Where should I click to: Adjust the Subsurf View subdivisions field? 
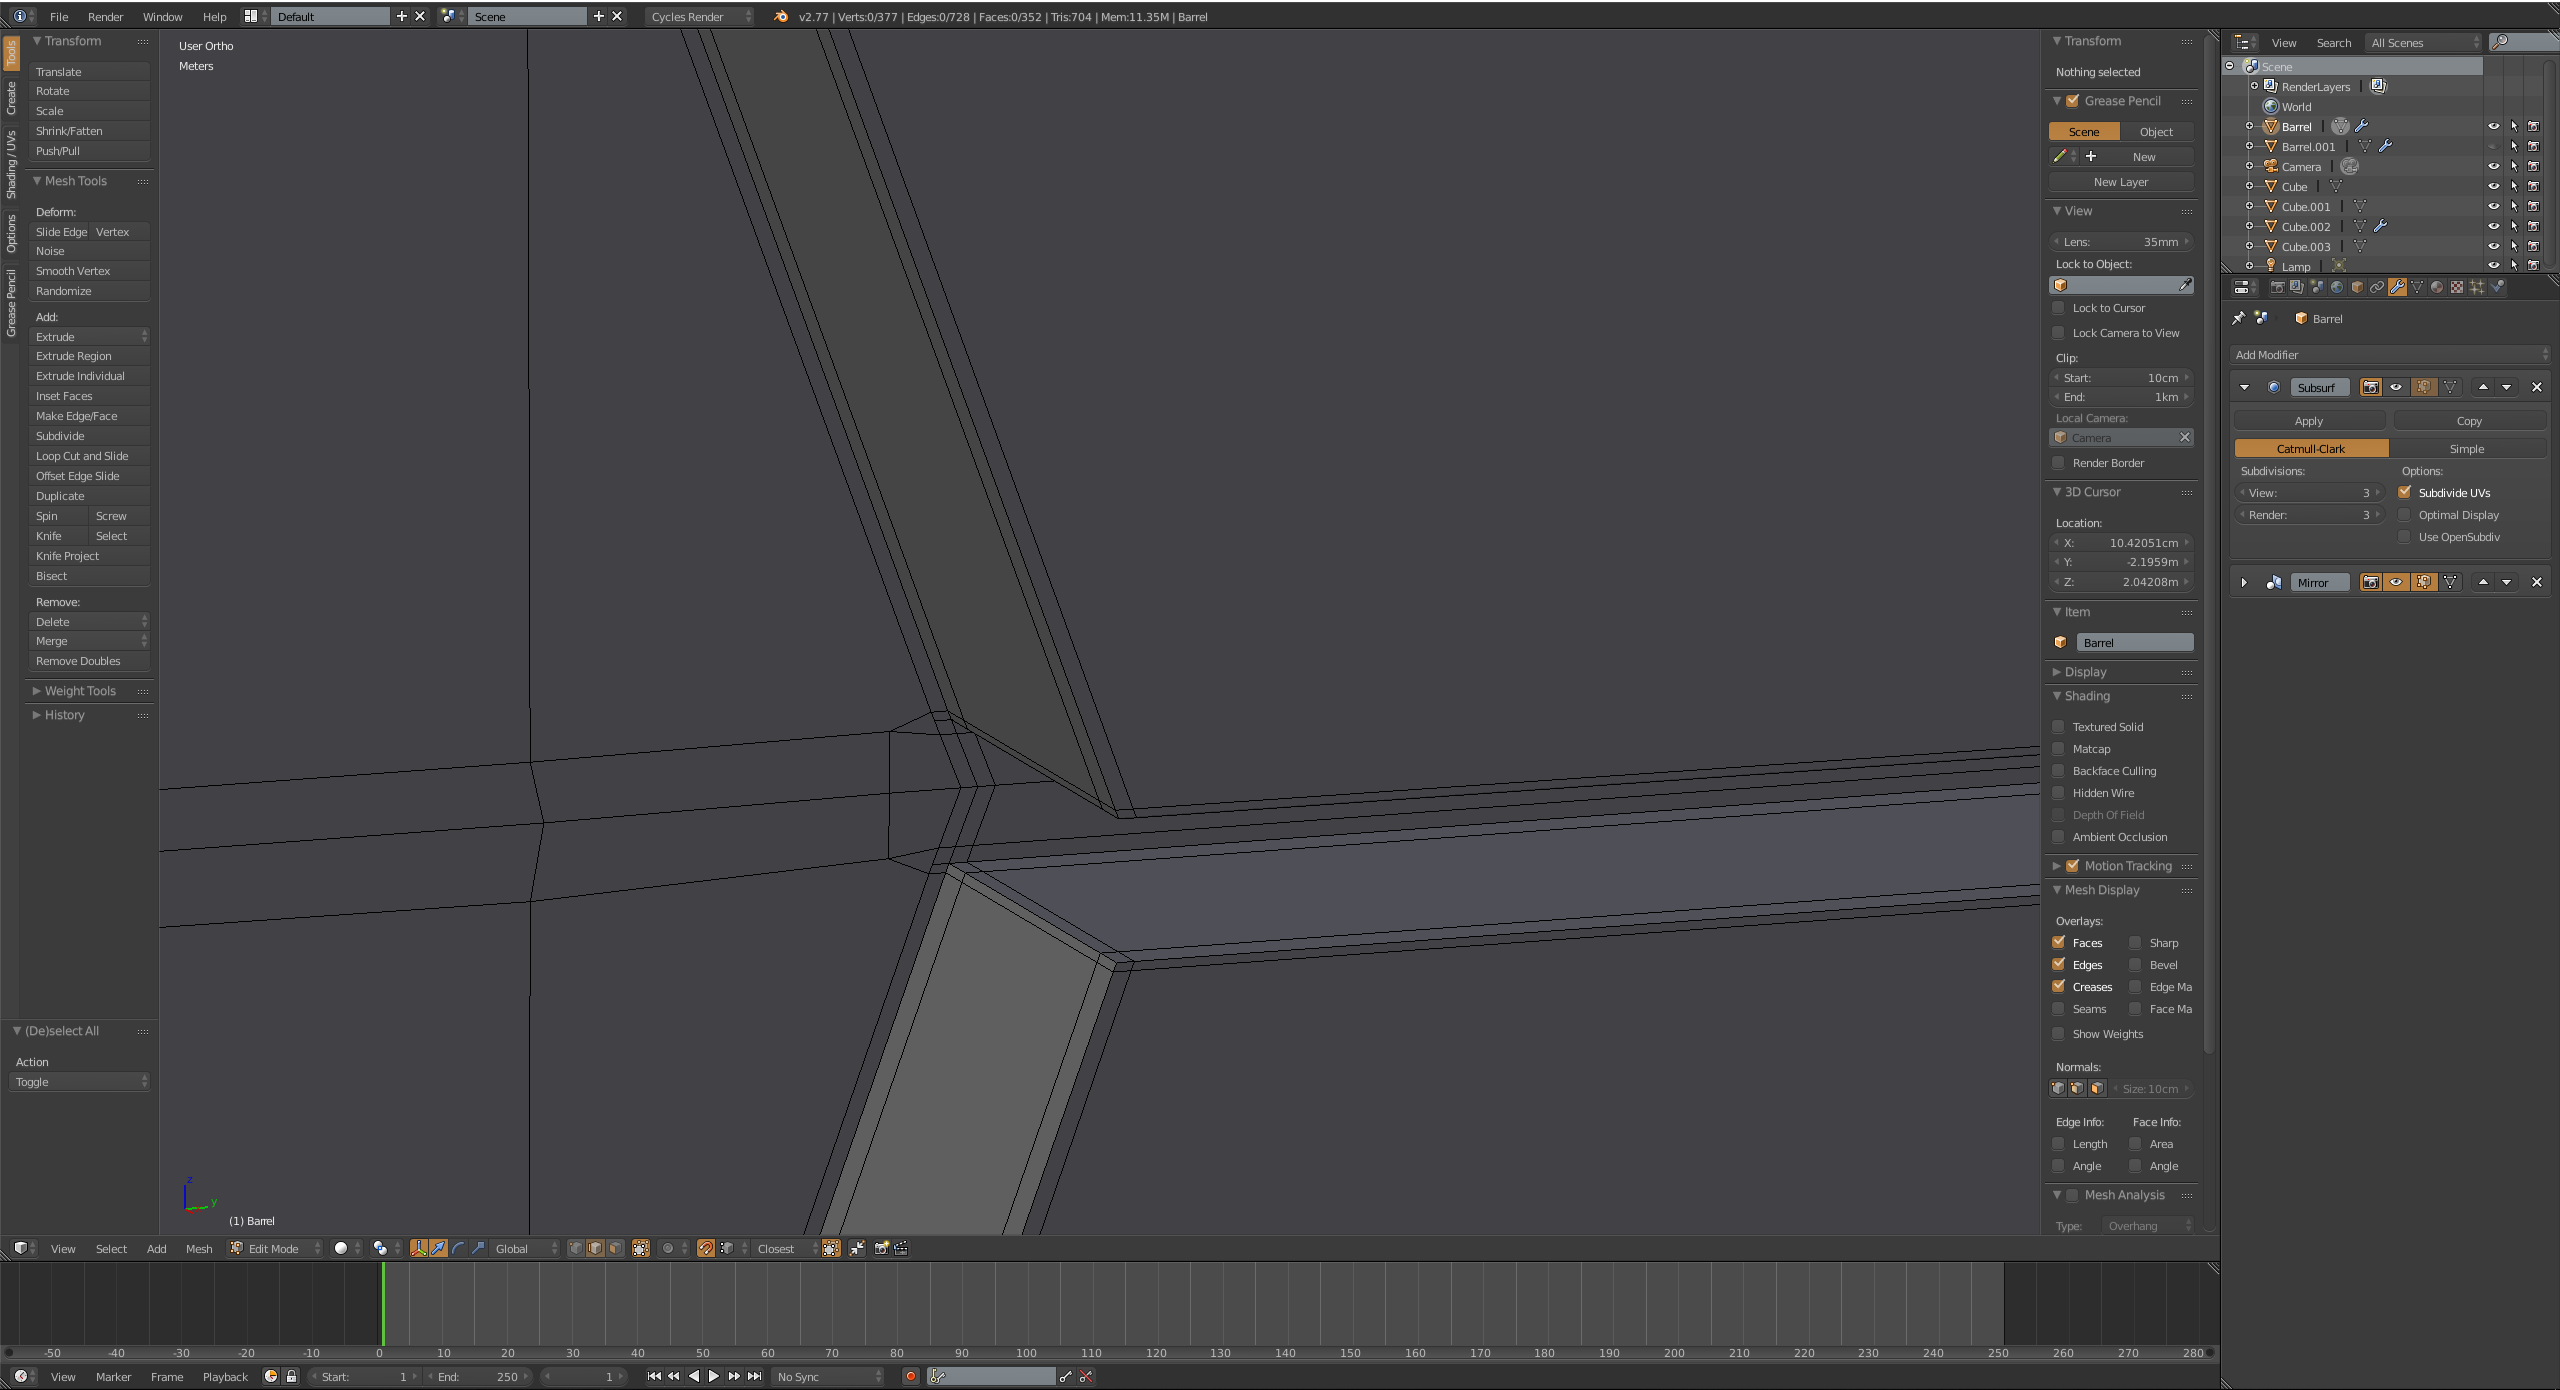click(x=2309, y=492)
